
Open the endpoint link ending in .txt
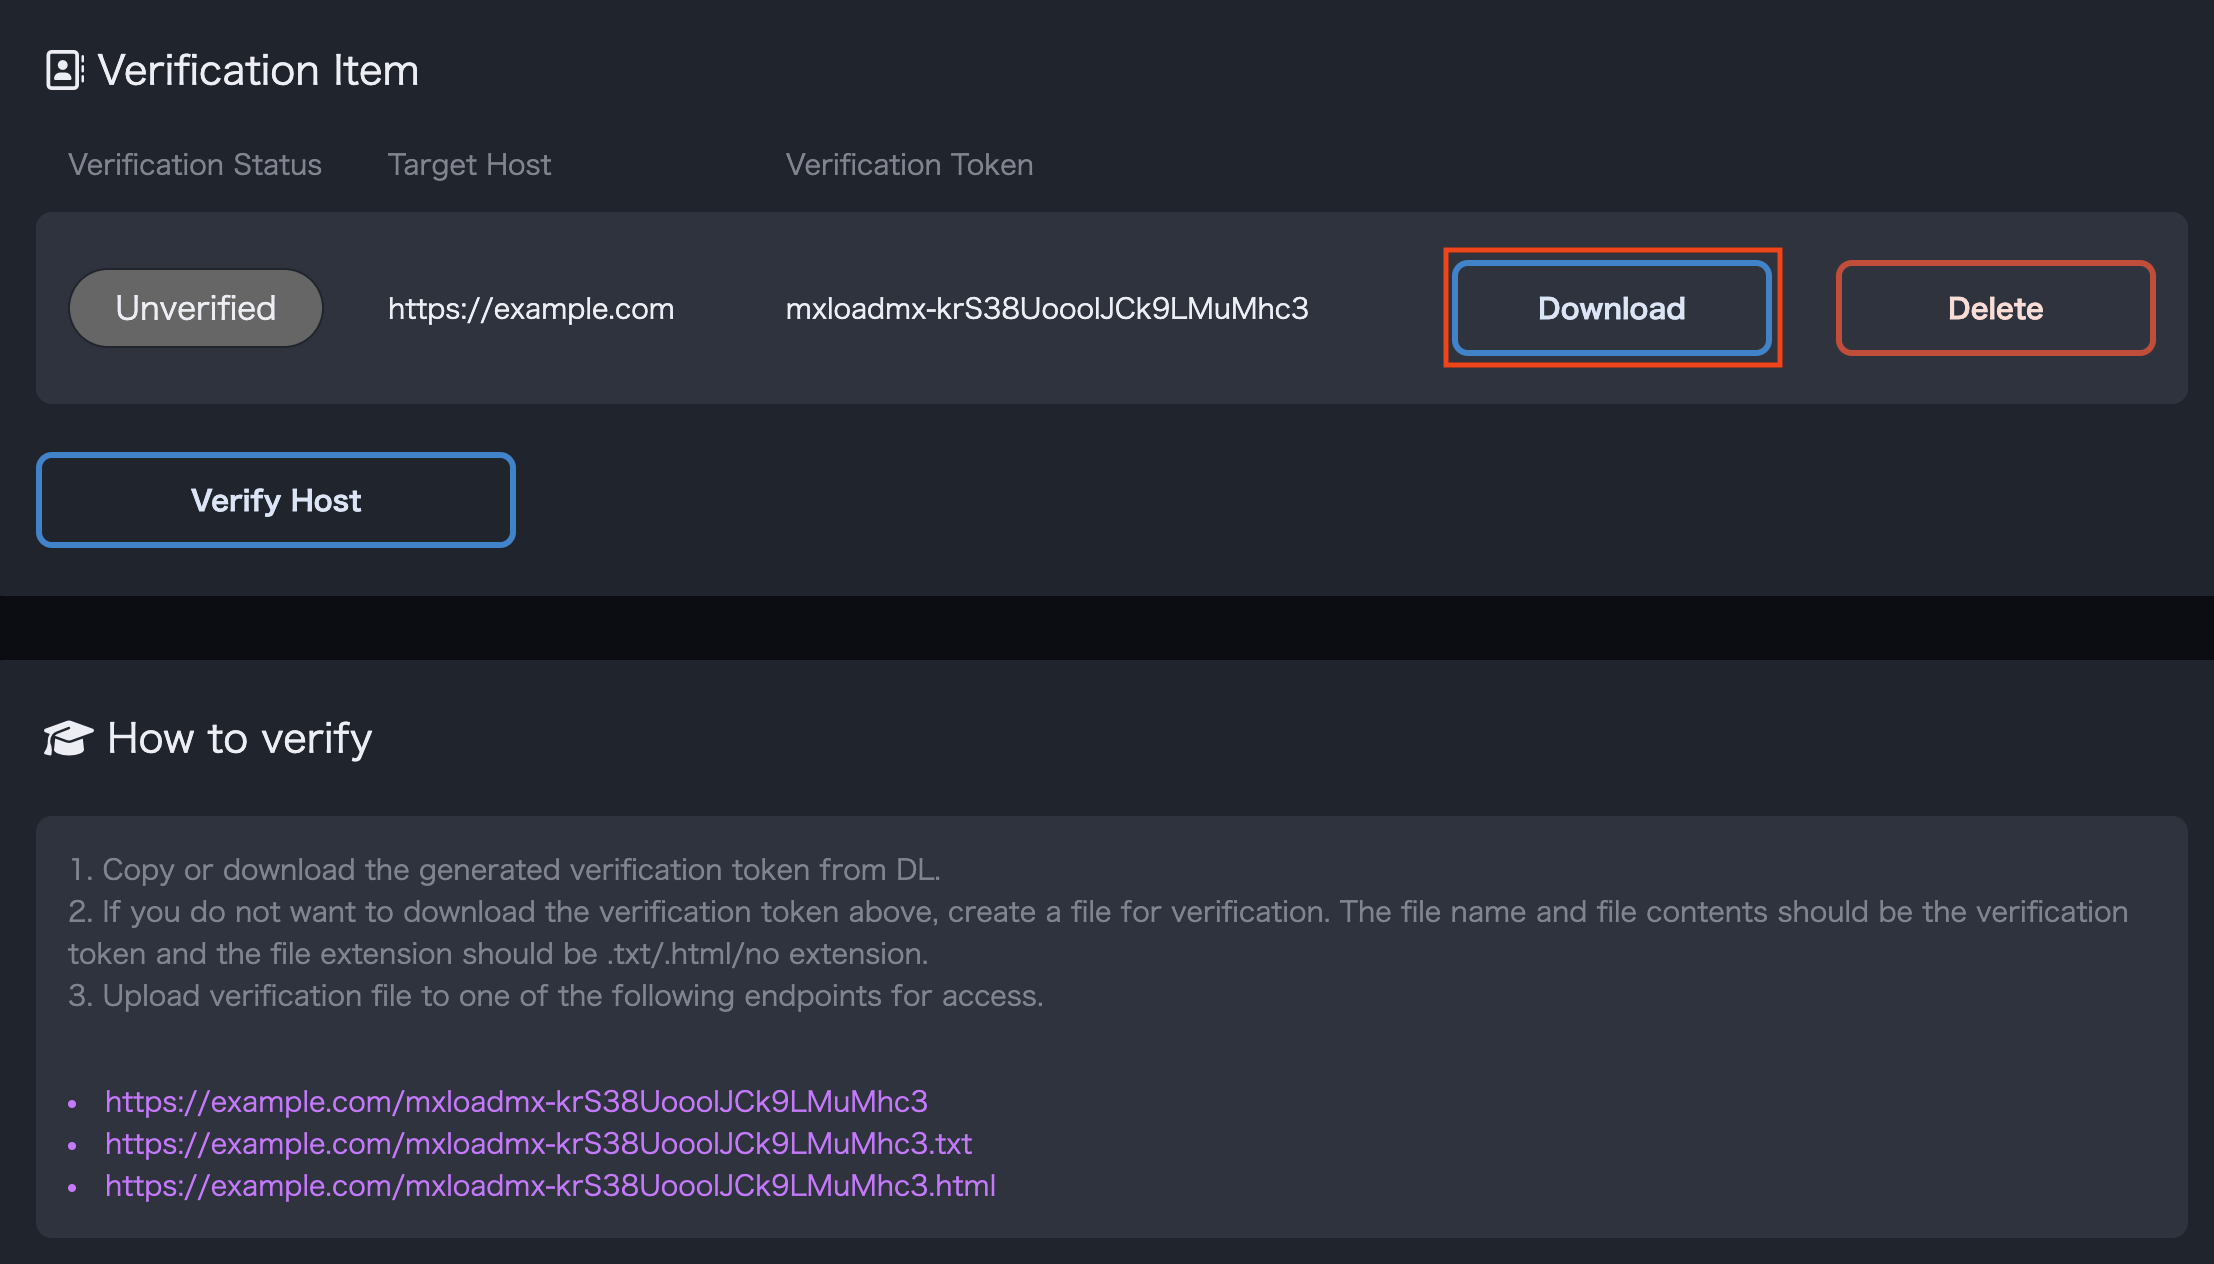(x=538, y=1143)
